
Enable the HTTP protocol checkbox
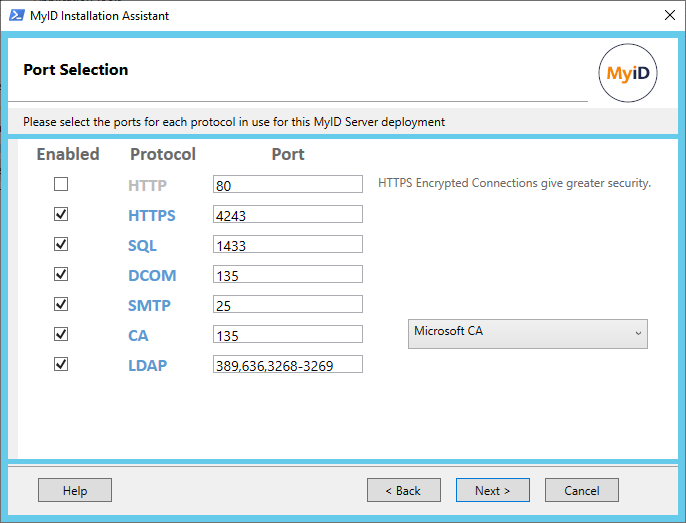[x=61, y=184]
